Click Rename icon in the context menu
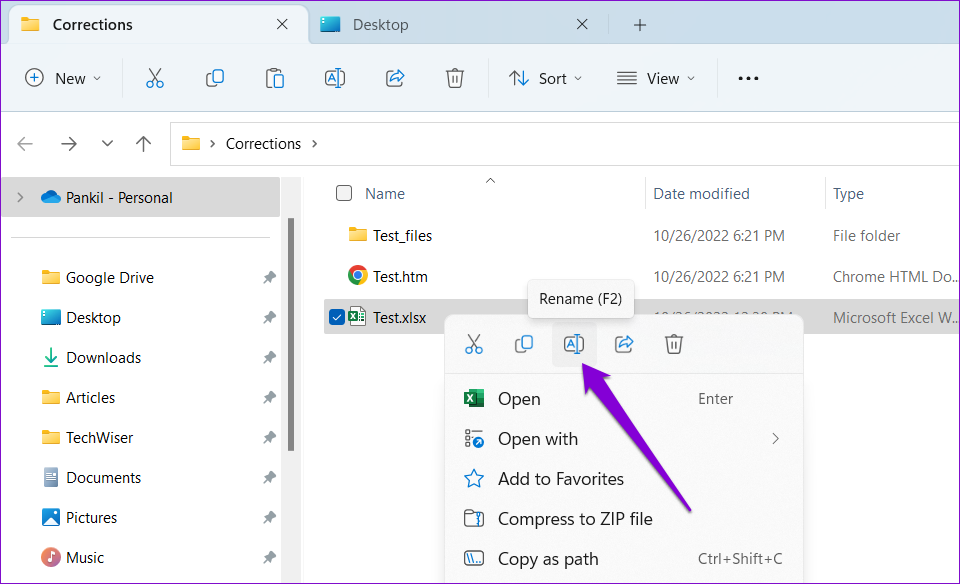Viewport: 960px width, 584px height. click(574, 344)
